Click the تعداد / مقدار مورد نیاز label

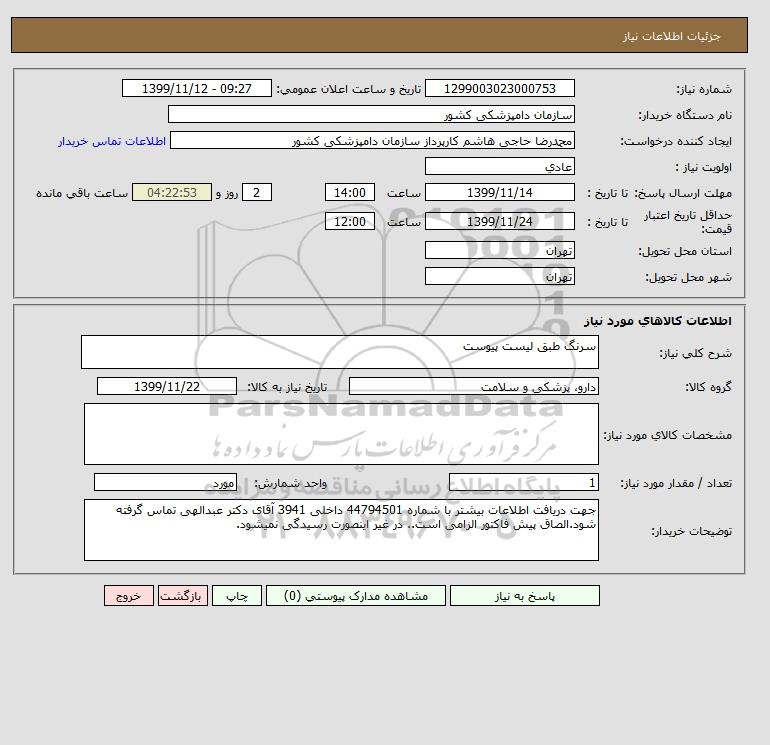pos(676,484)
